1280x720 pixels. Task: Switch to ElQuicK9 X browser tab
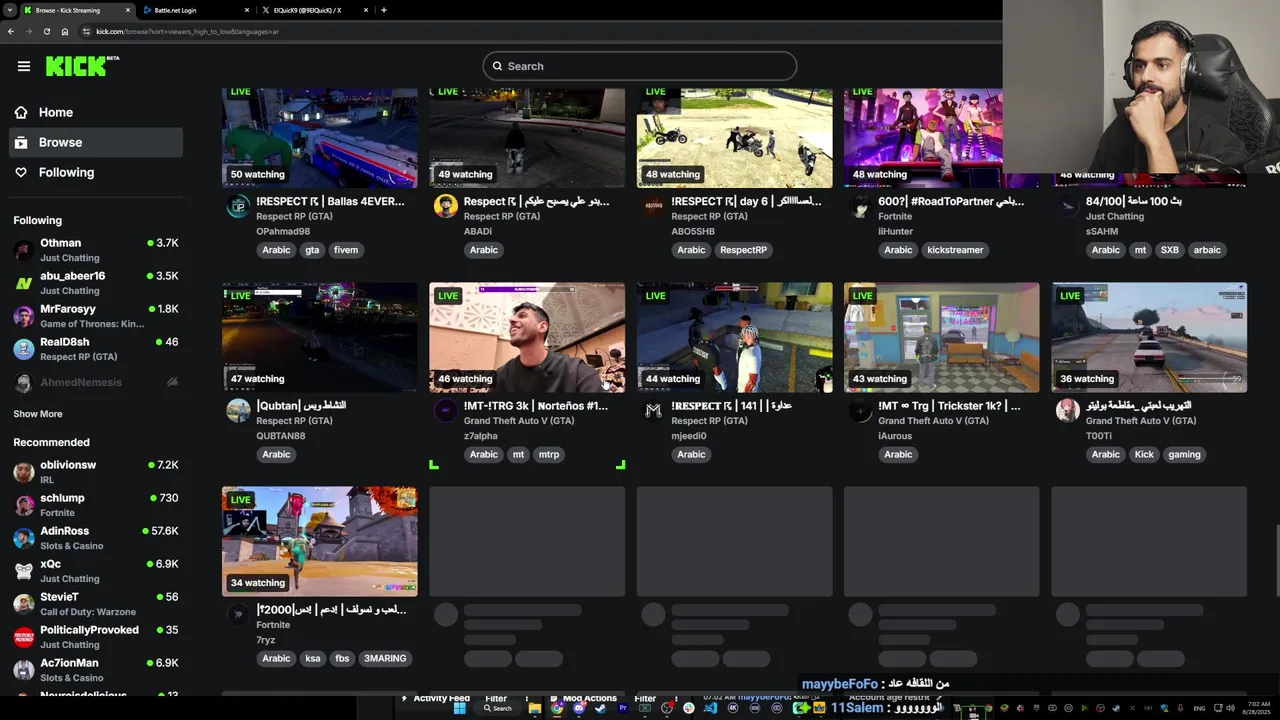point(313,10)
